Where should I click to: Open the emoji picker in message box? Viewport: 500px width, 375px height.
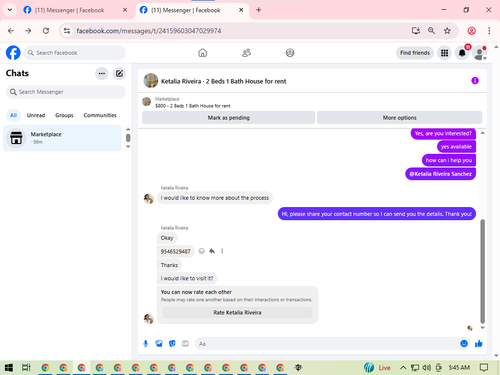coord(464,343)
